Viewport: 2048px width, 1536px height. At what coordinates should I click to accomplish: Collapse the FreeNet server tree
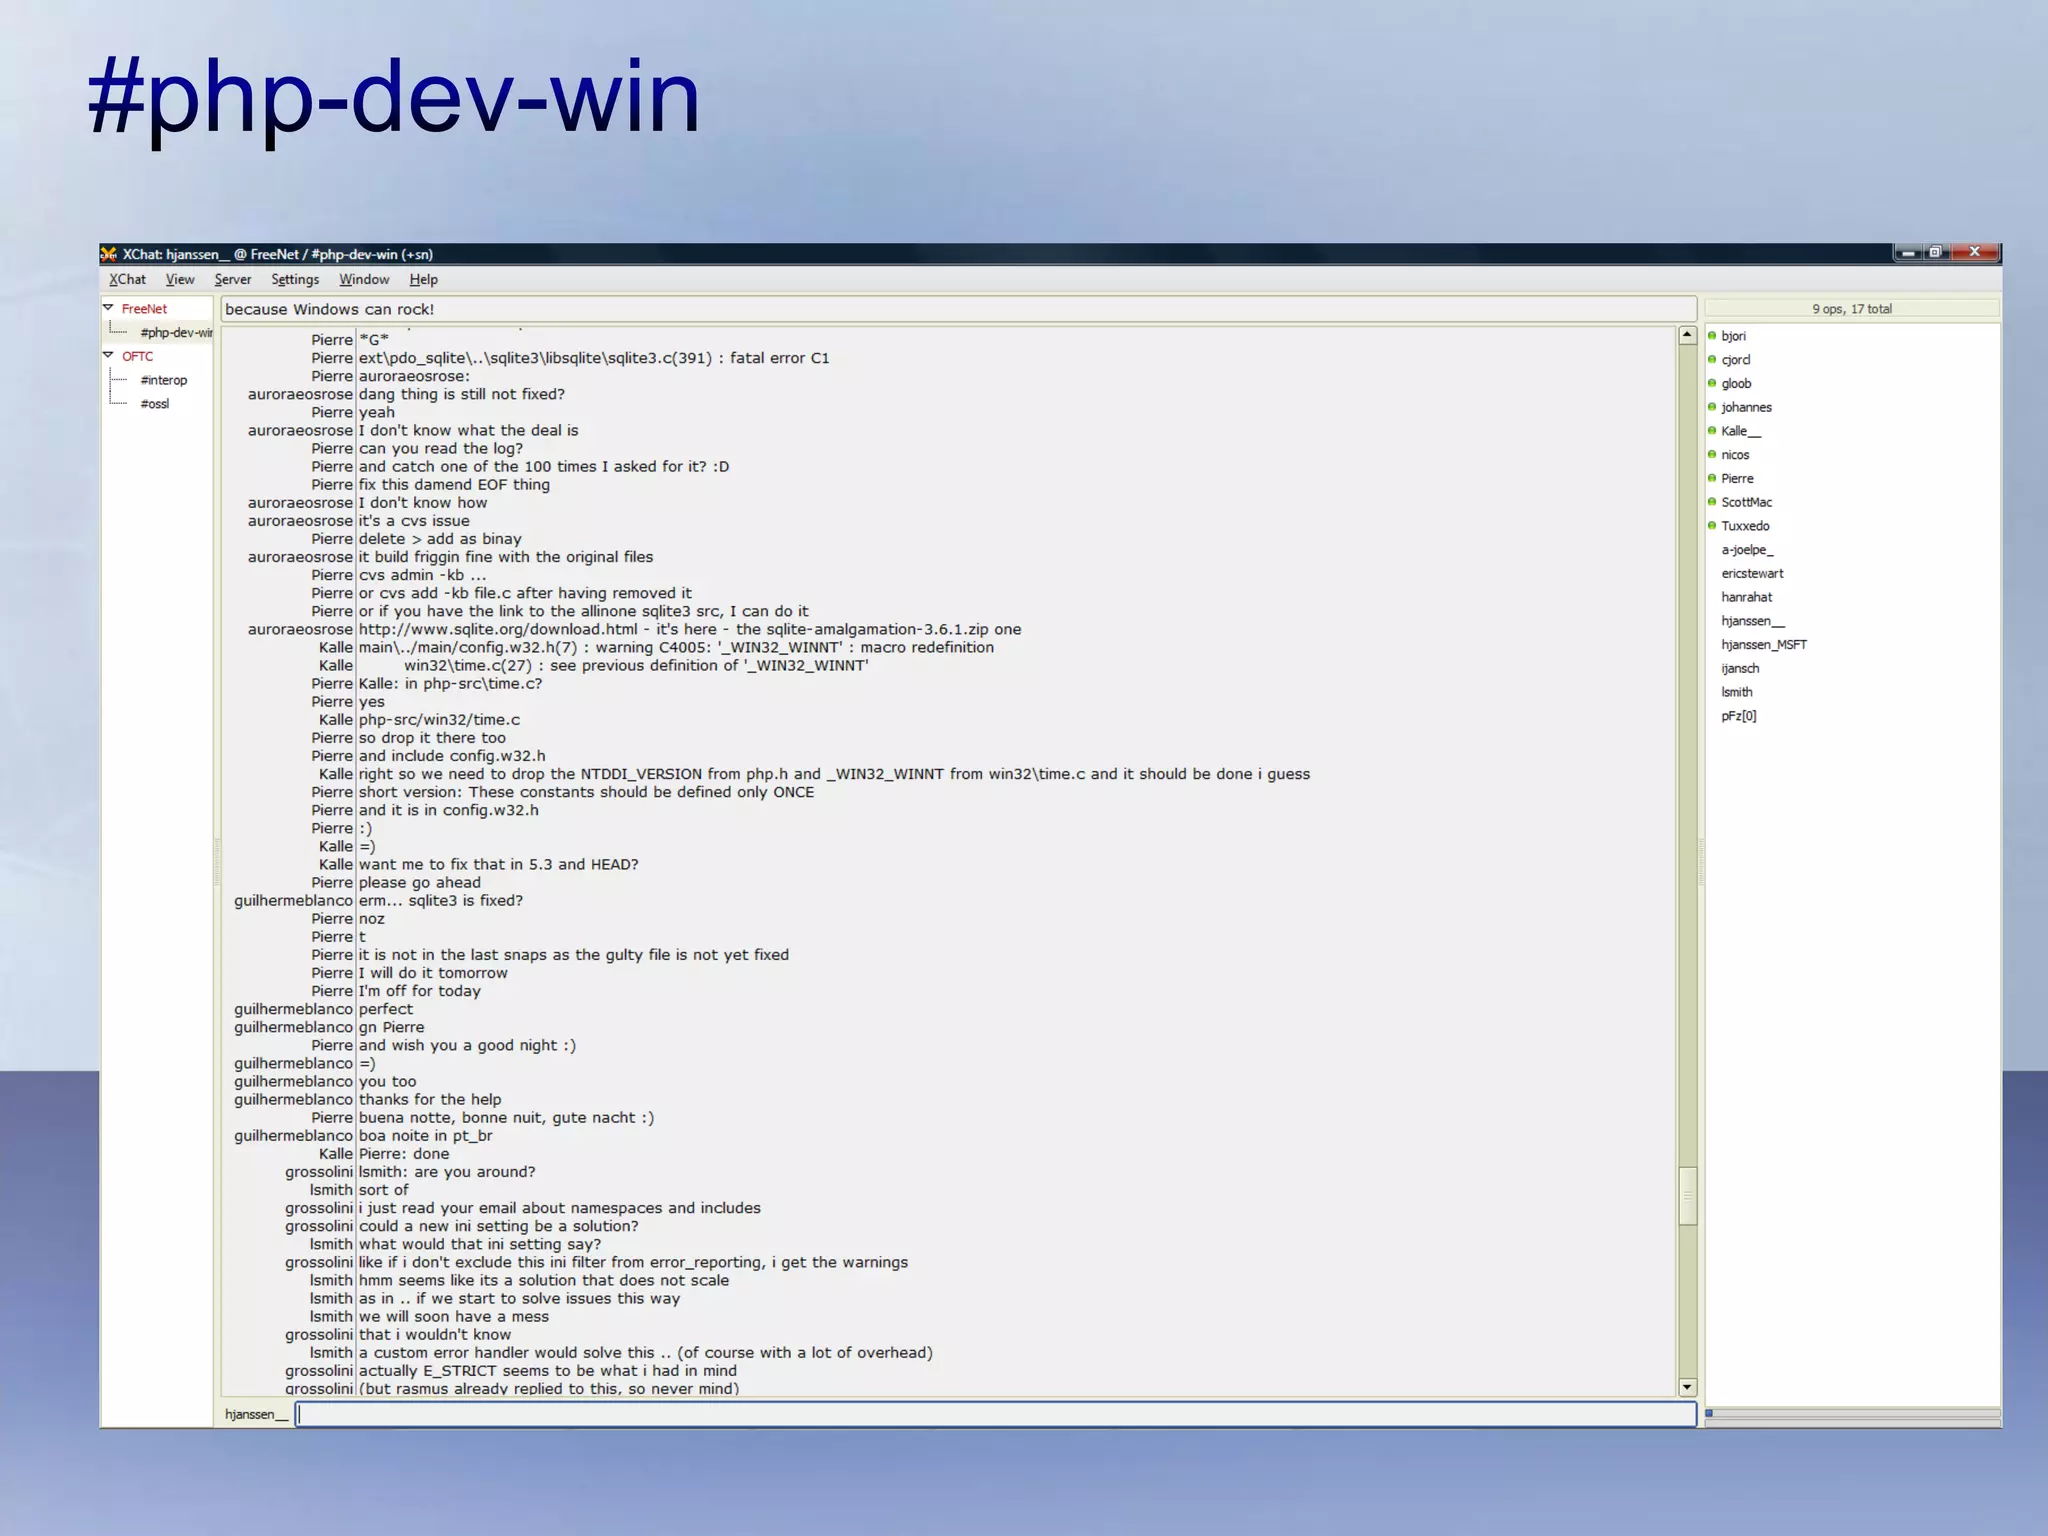click(108, 308)
